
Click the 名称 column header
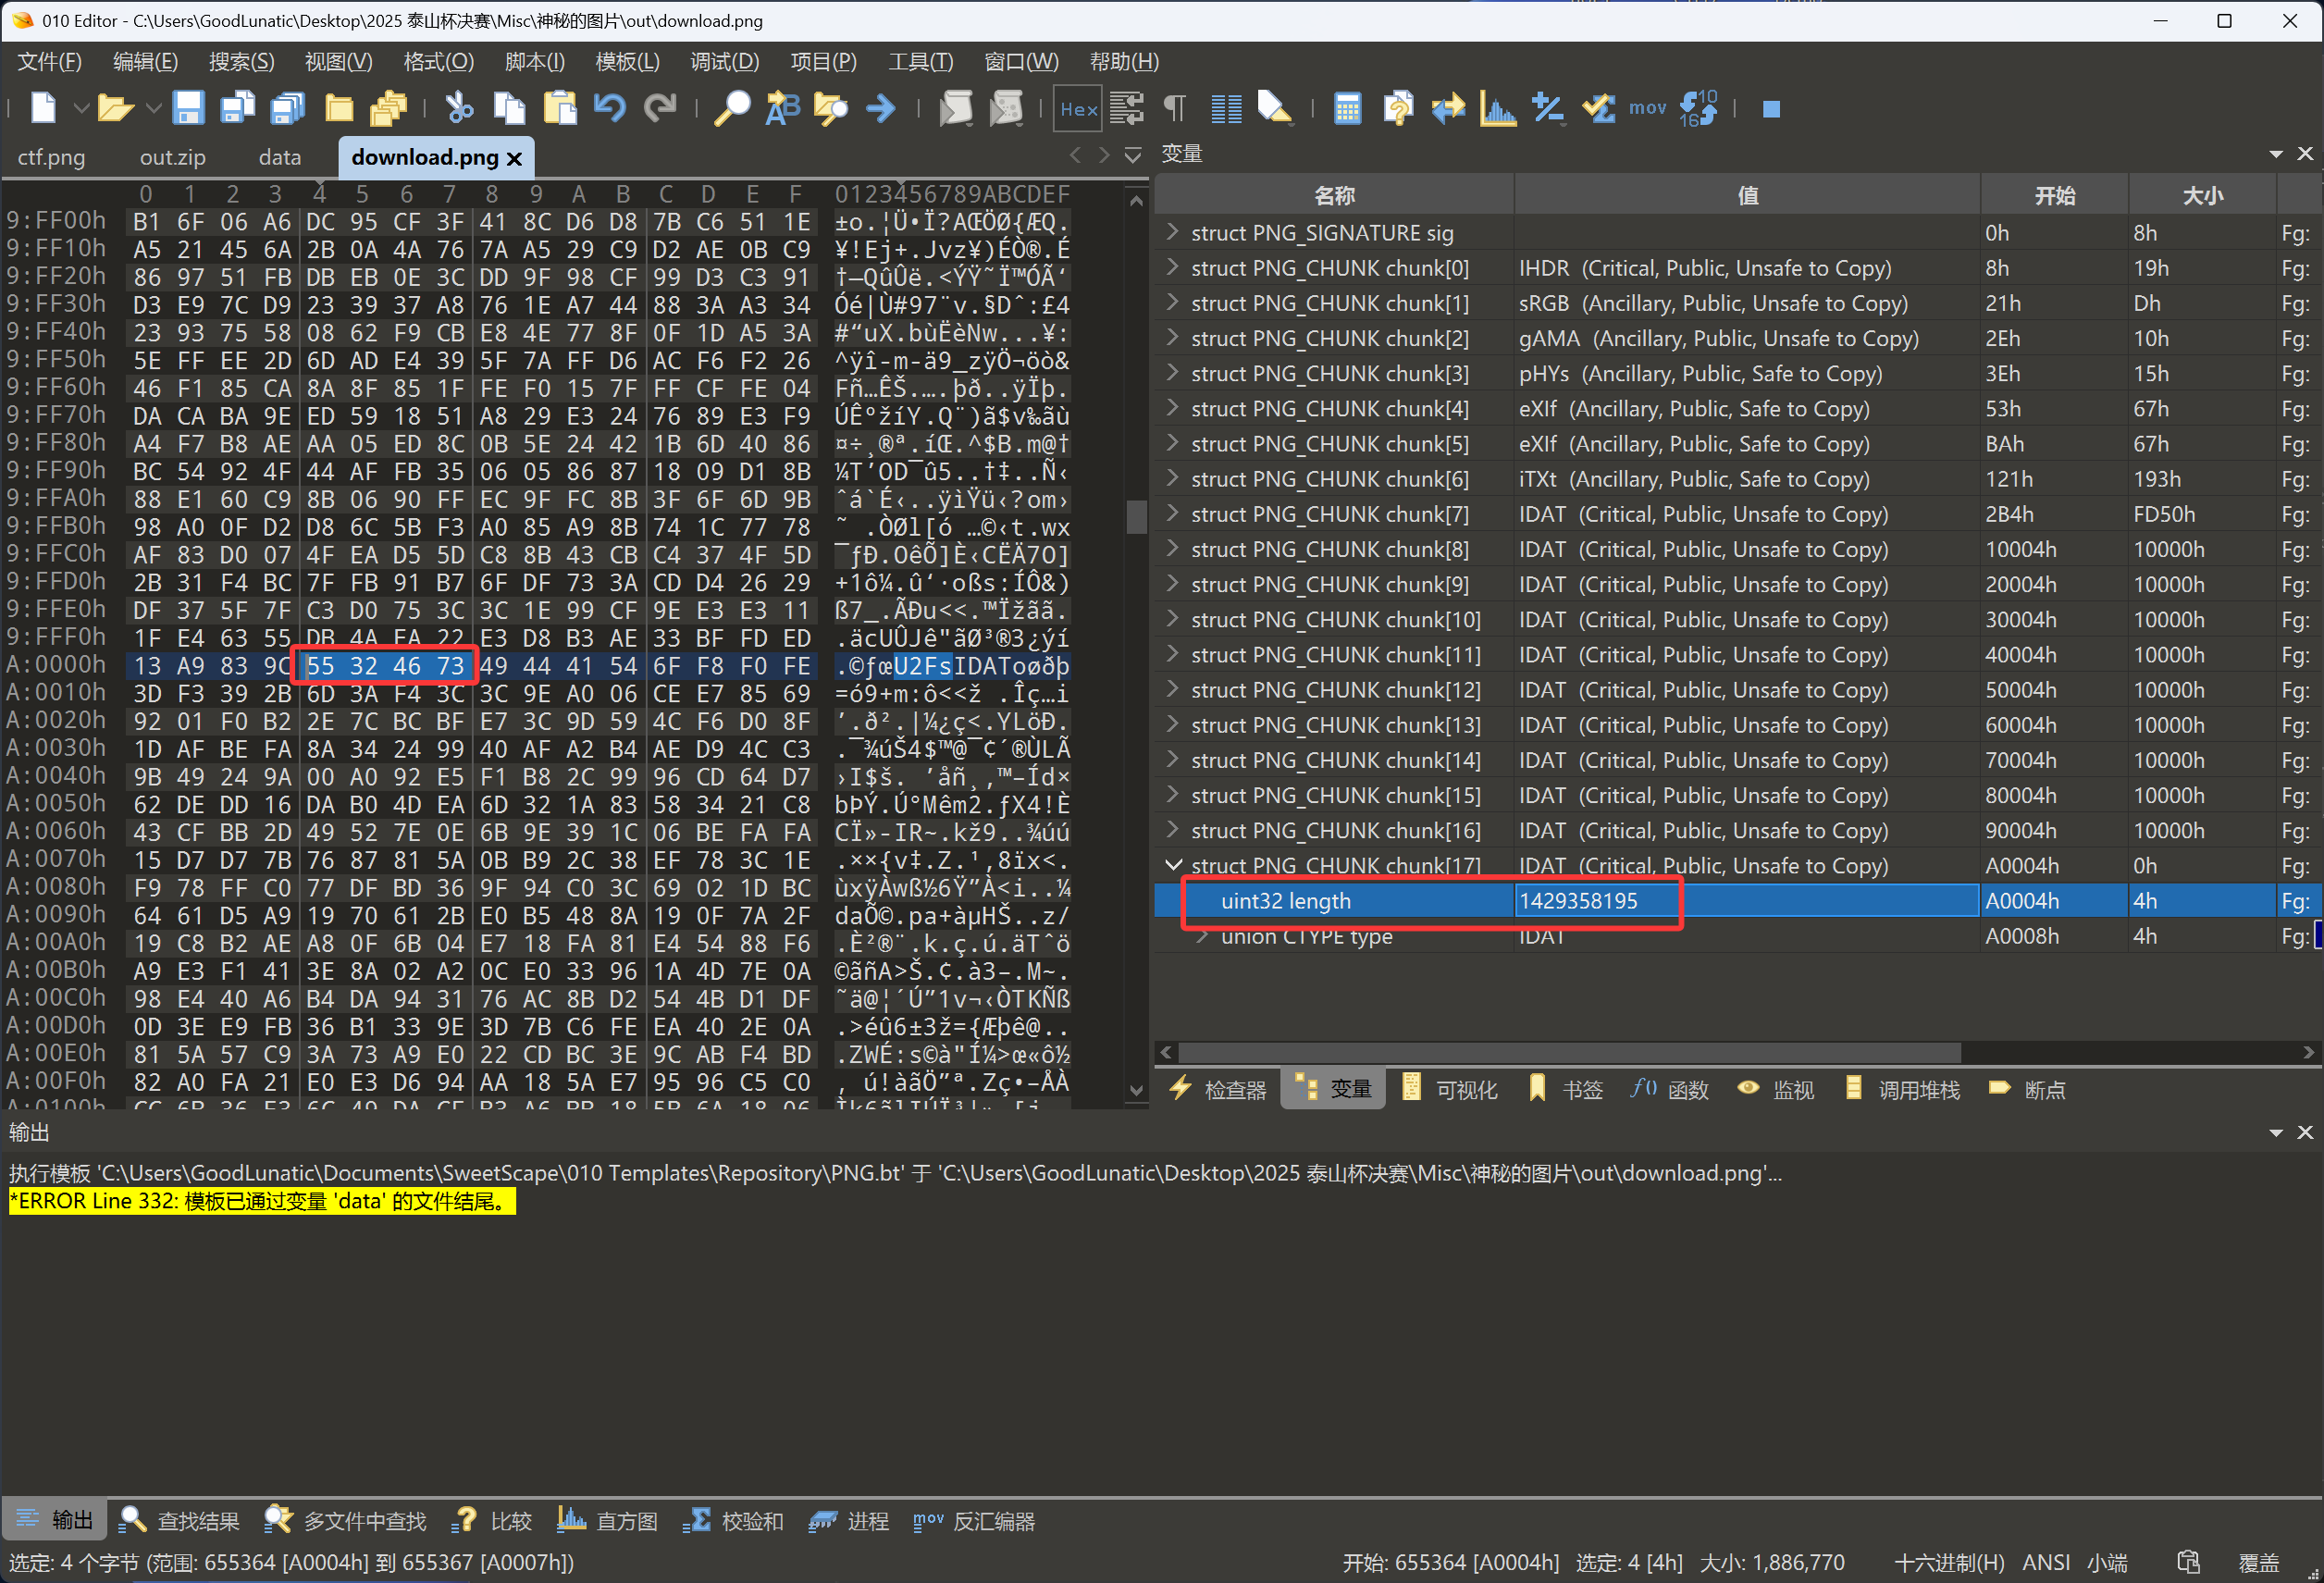coord(1335,195)
